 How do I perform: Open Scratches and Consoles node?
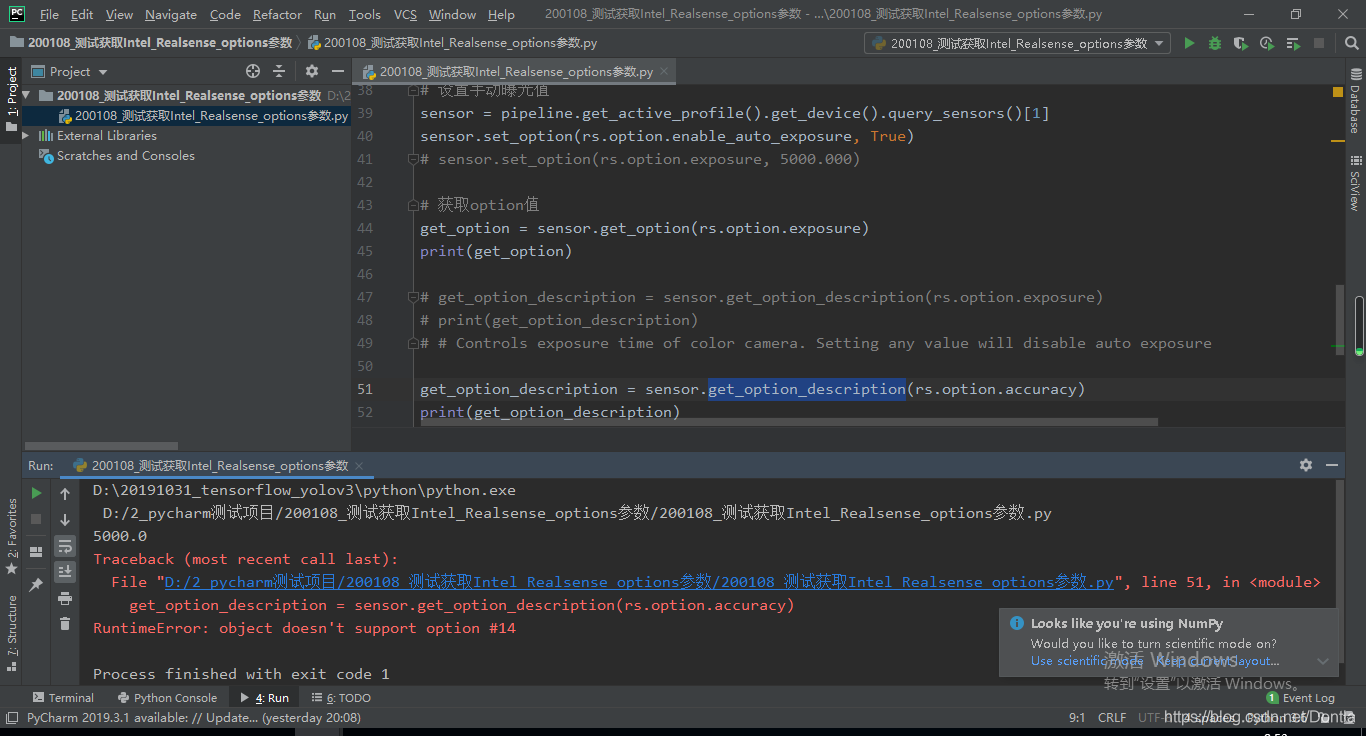tap(116, 155)
